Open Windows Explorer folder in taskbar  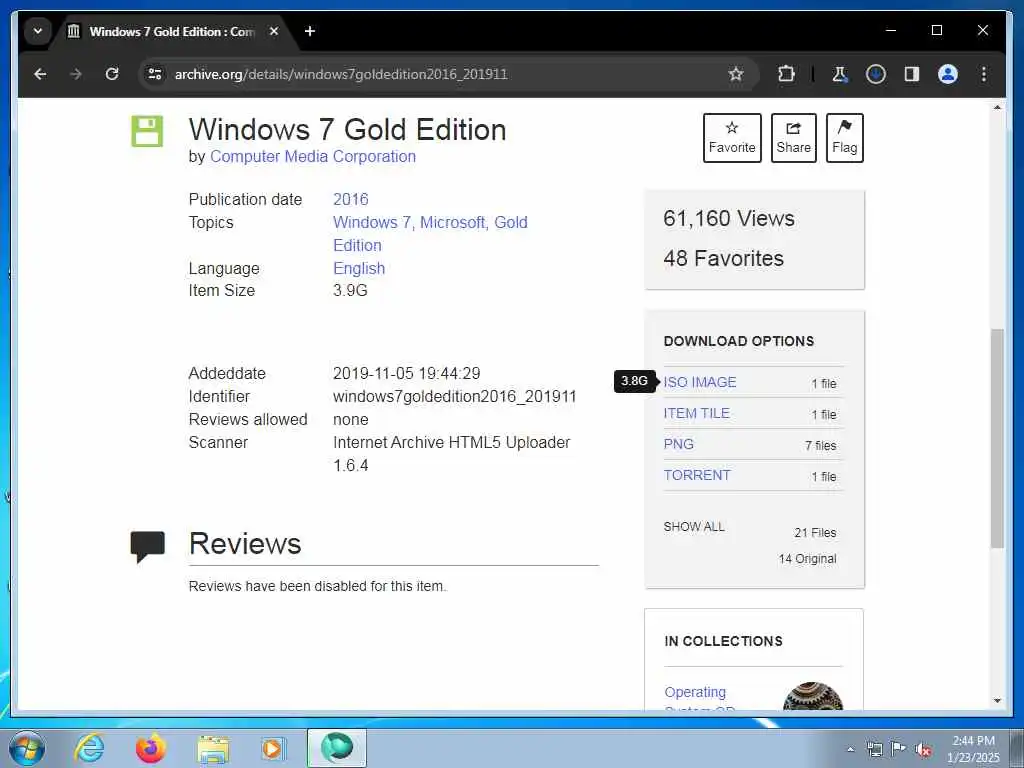tap(213, 748)
